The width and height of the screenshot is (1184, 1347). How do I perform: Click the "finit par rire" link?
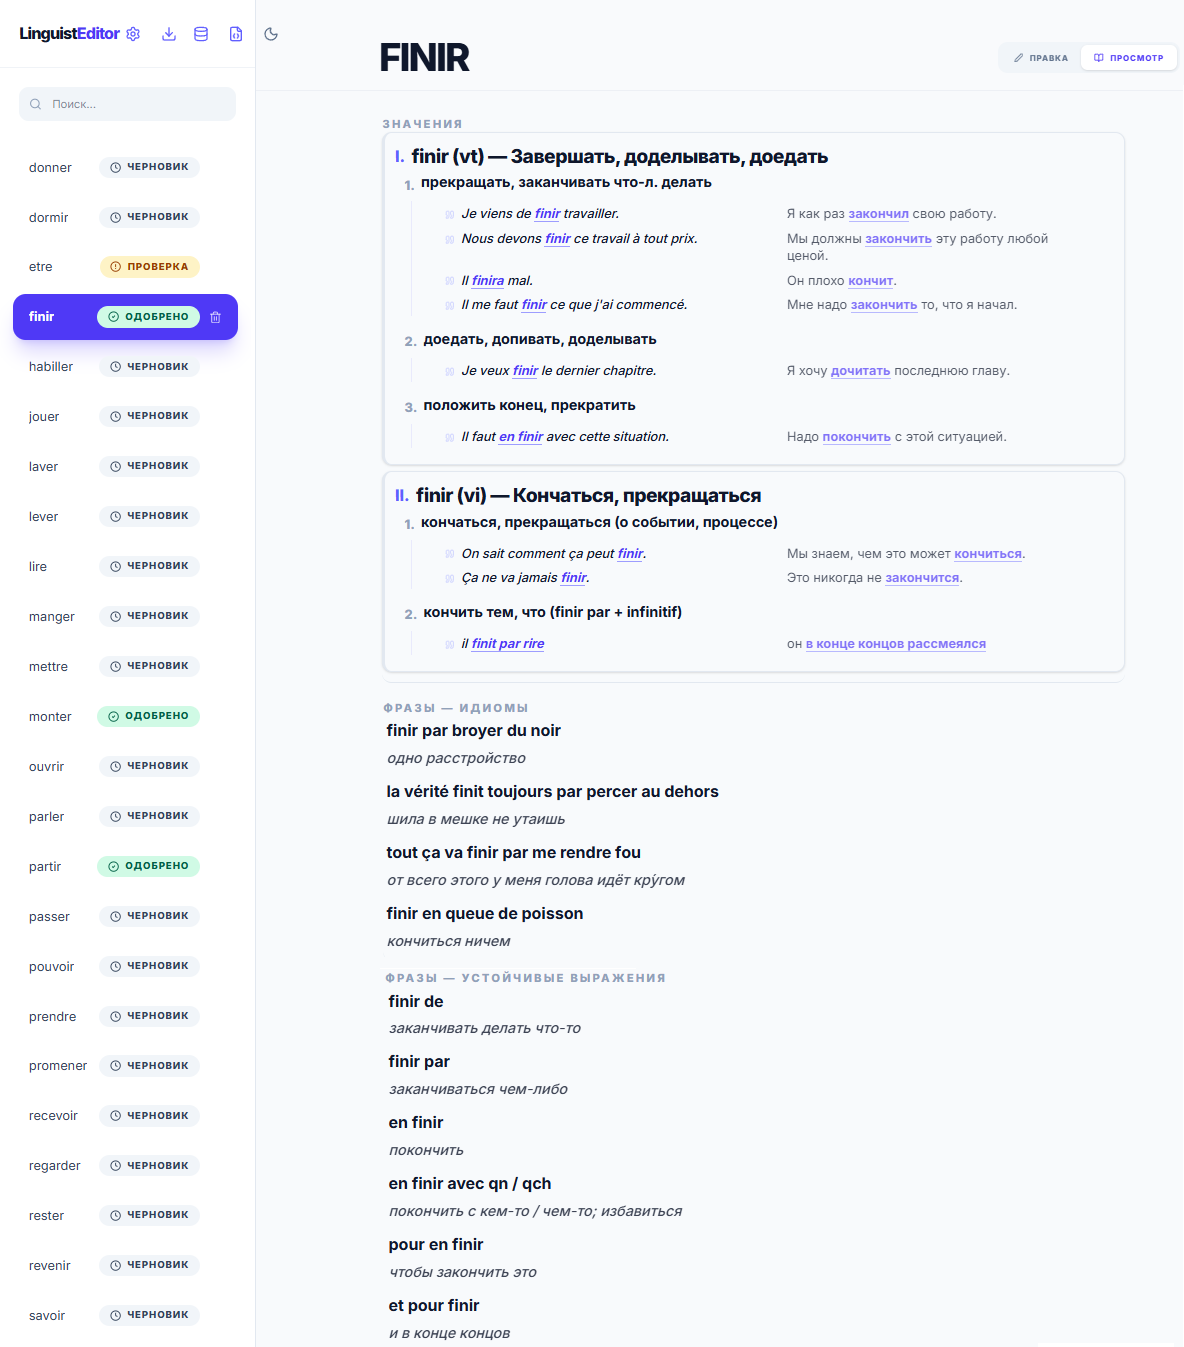(508, 644)
